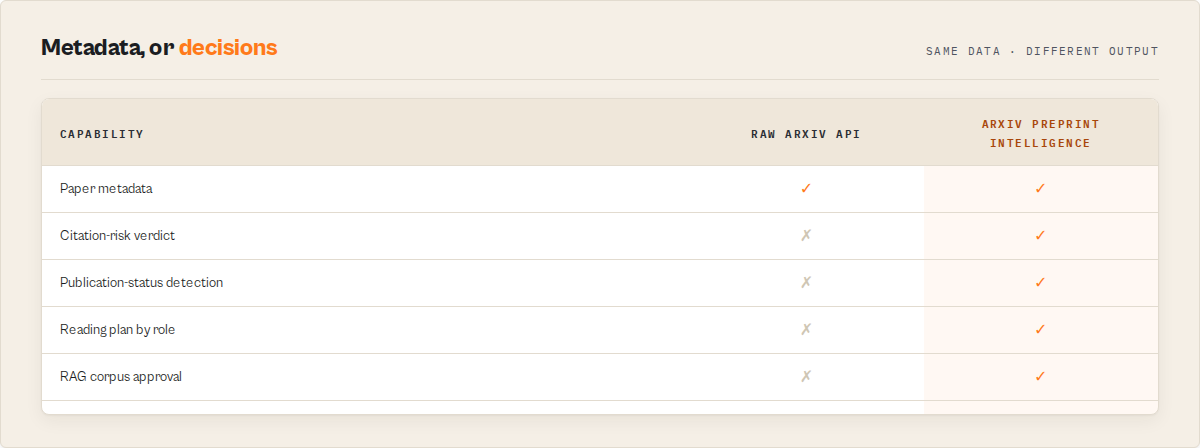Viewport: 1200px width, 448px height.
Task: Click the Publication-status detection row label
Action: tap(141, 282)
